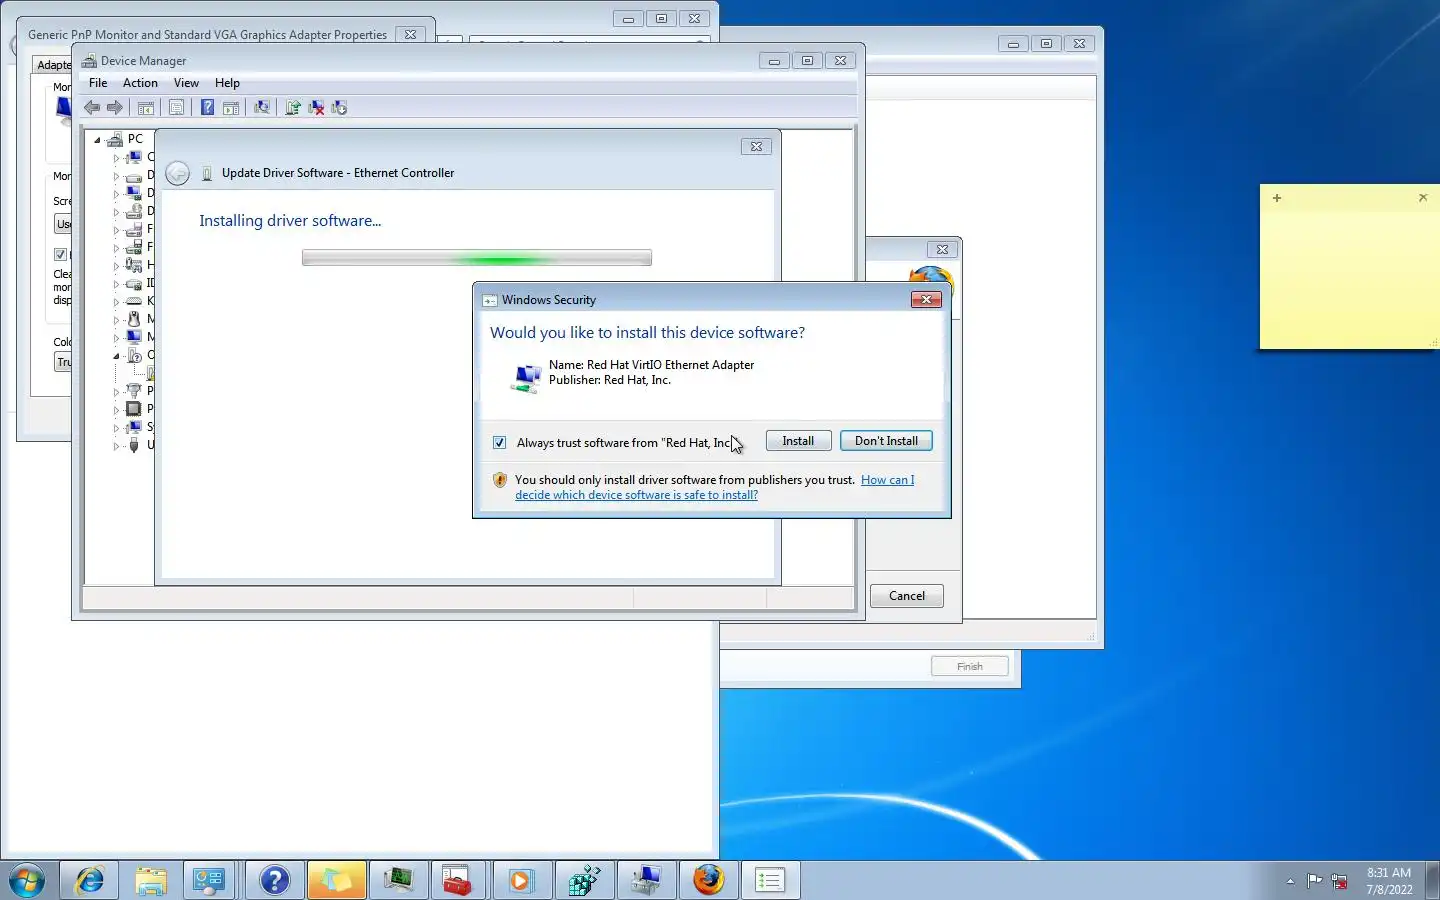Show hidden icons arrow in system tray
1440x900 pixels.
1290,881
